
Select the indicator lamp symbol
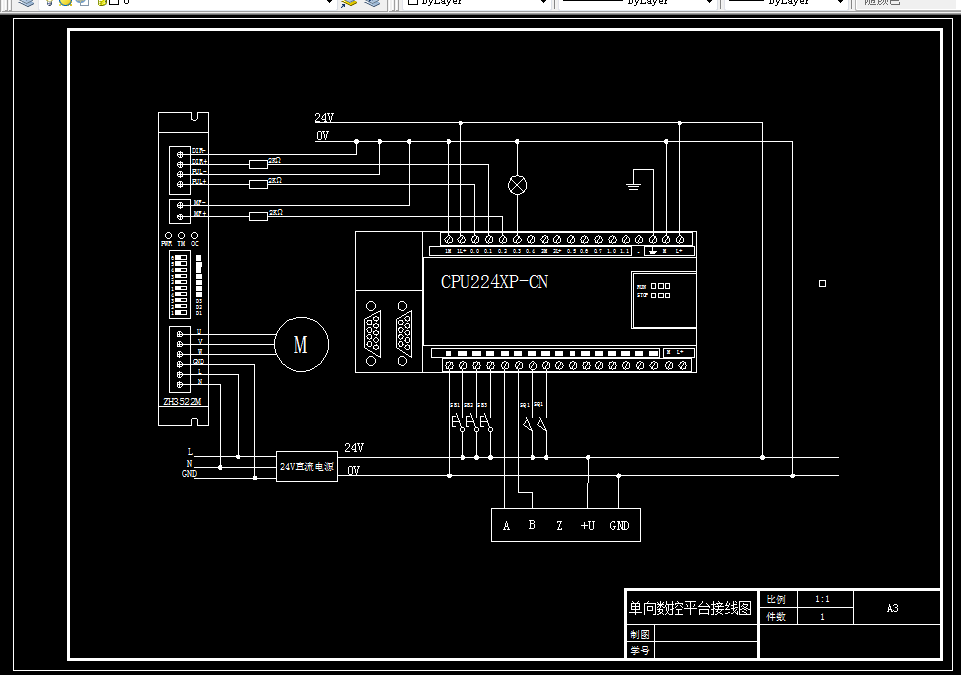[517, 185]
